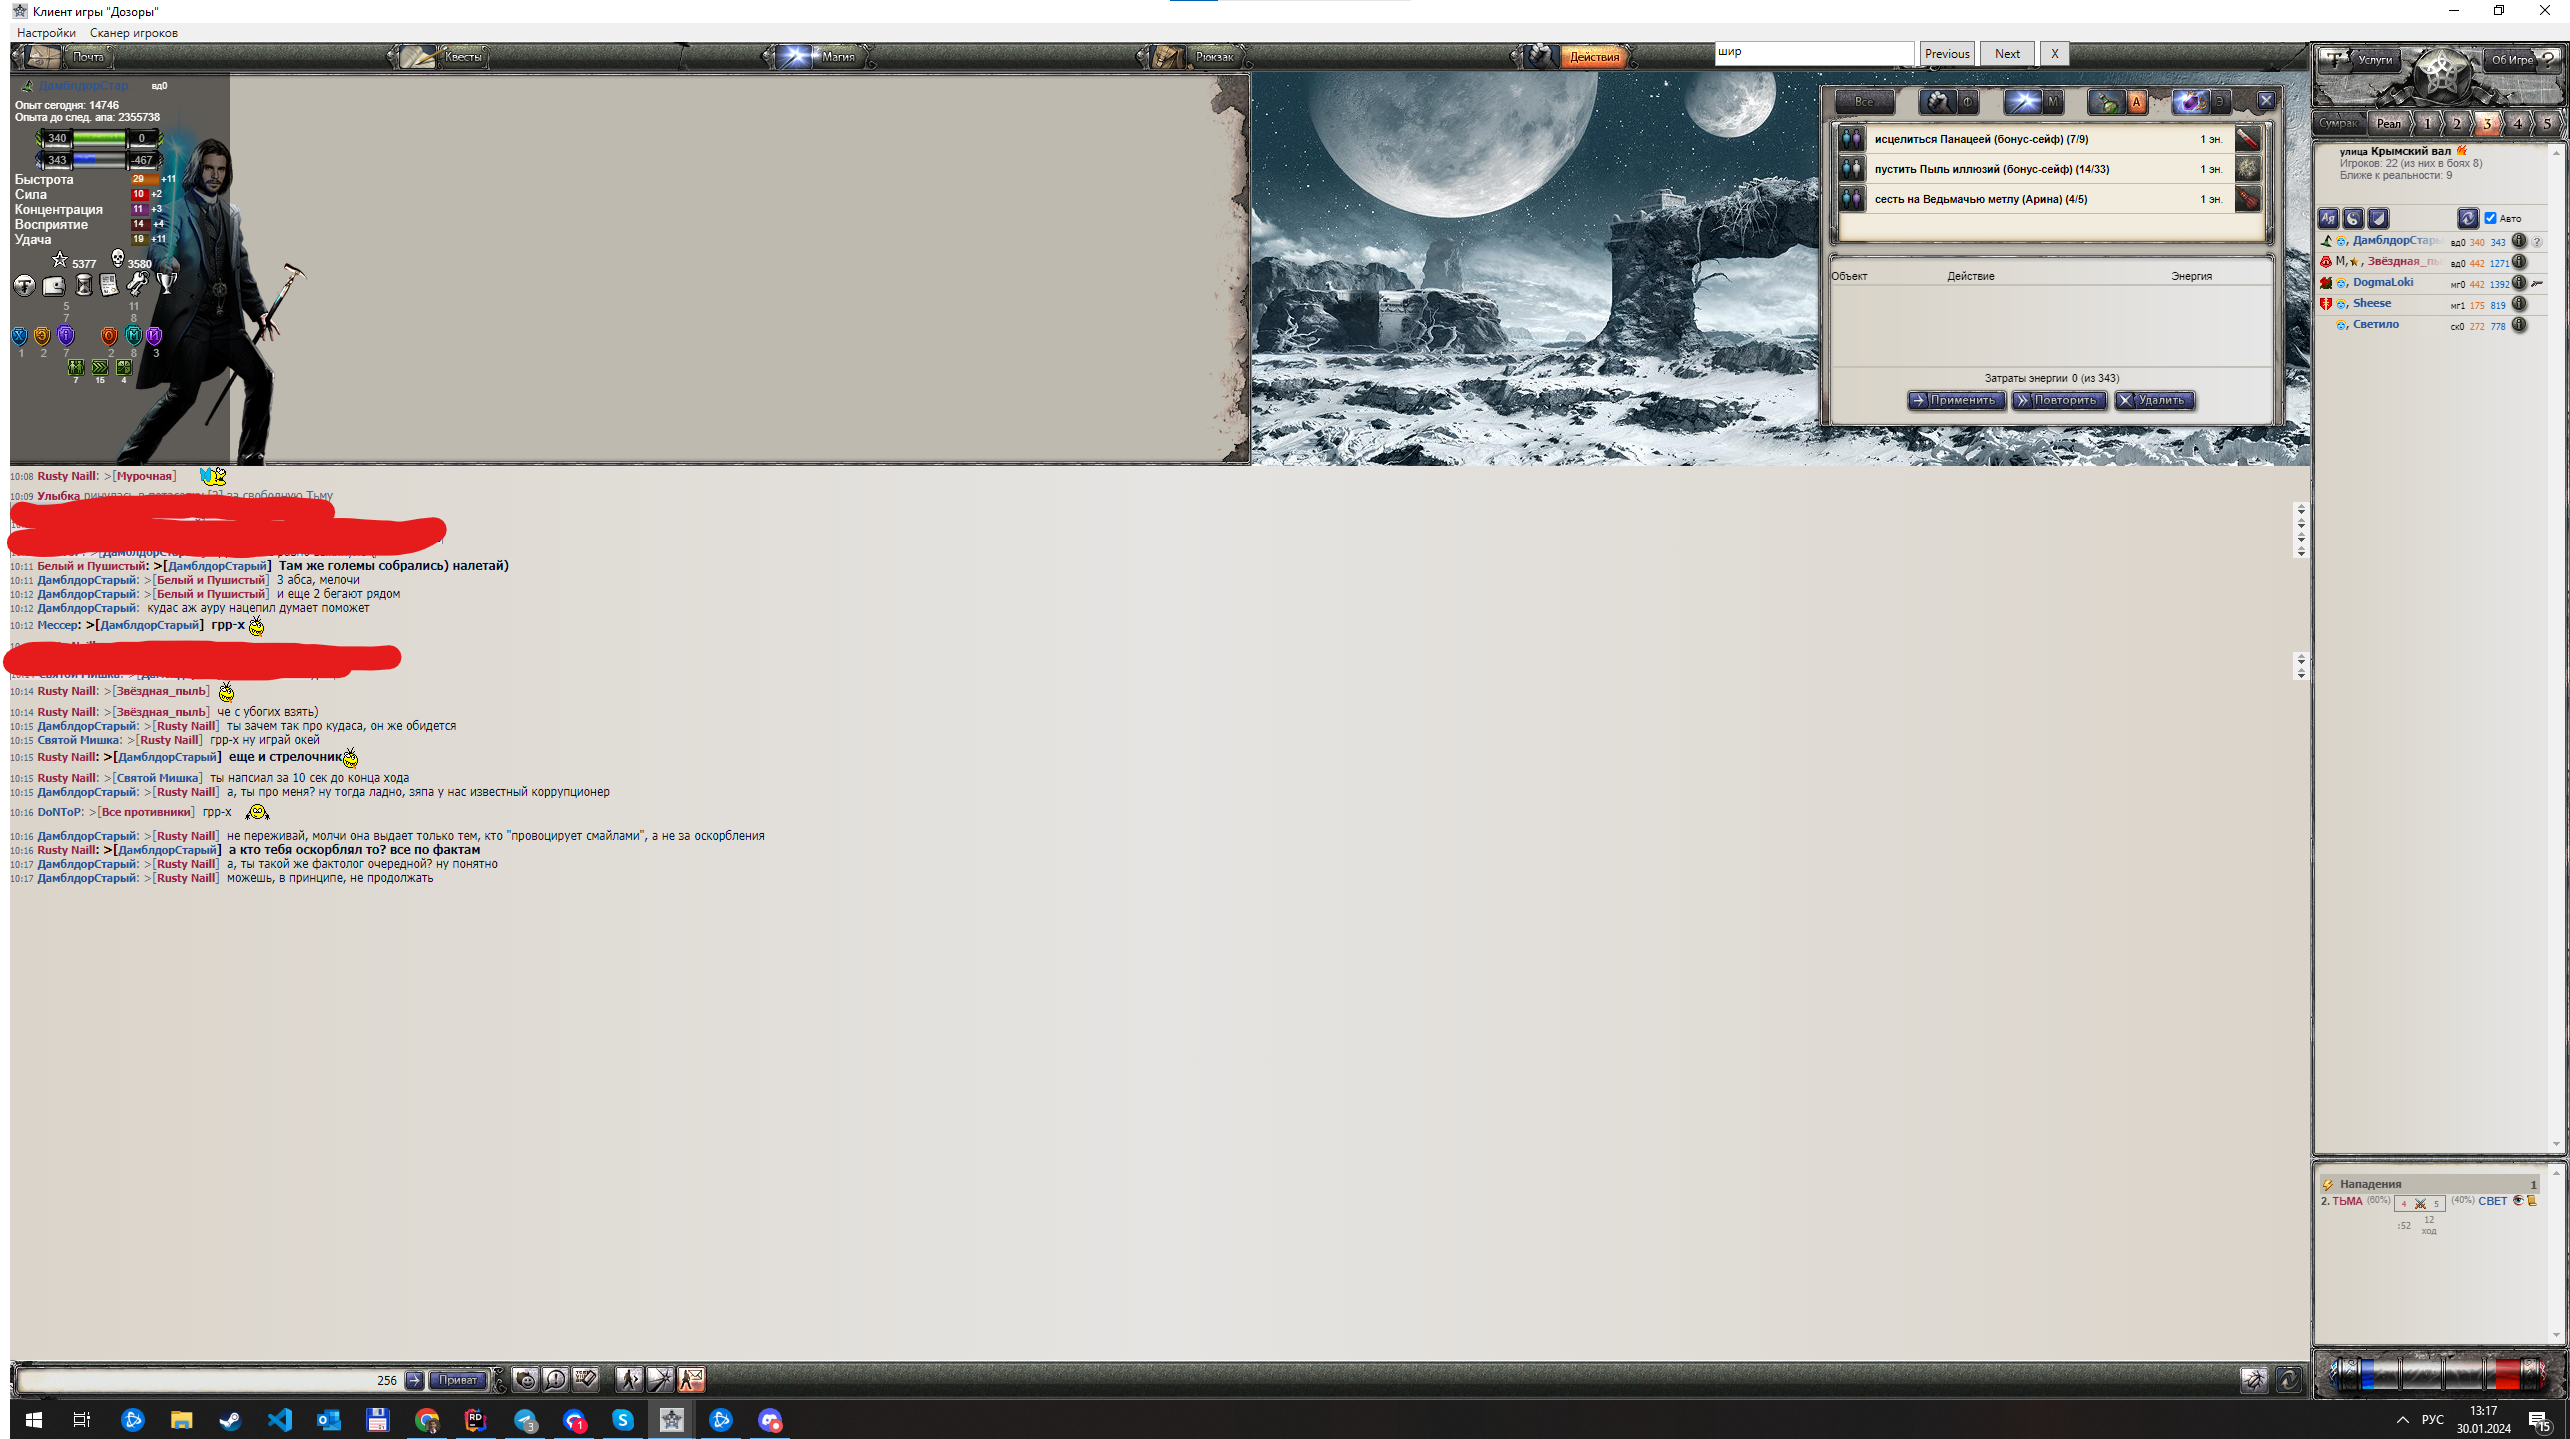Screen dimensions: 2570x1439
Task: Close the search bar with X
Action: pos(2054,54)
